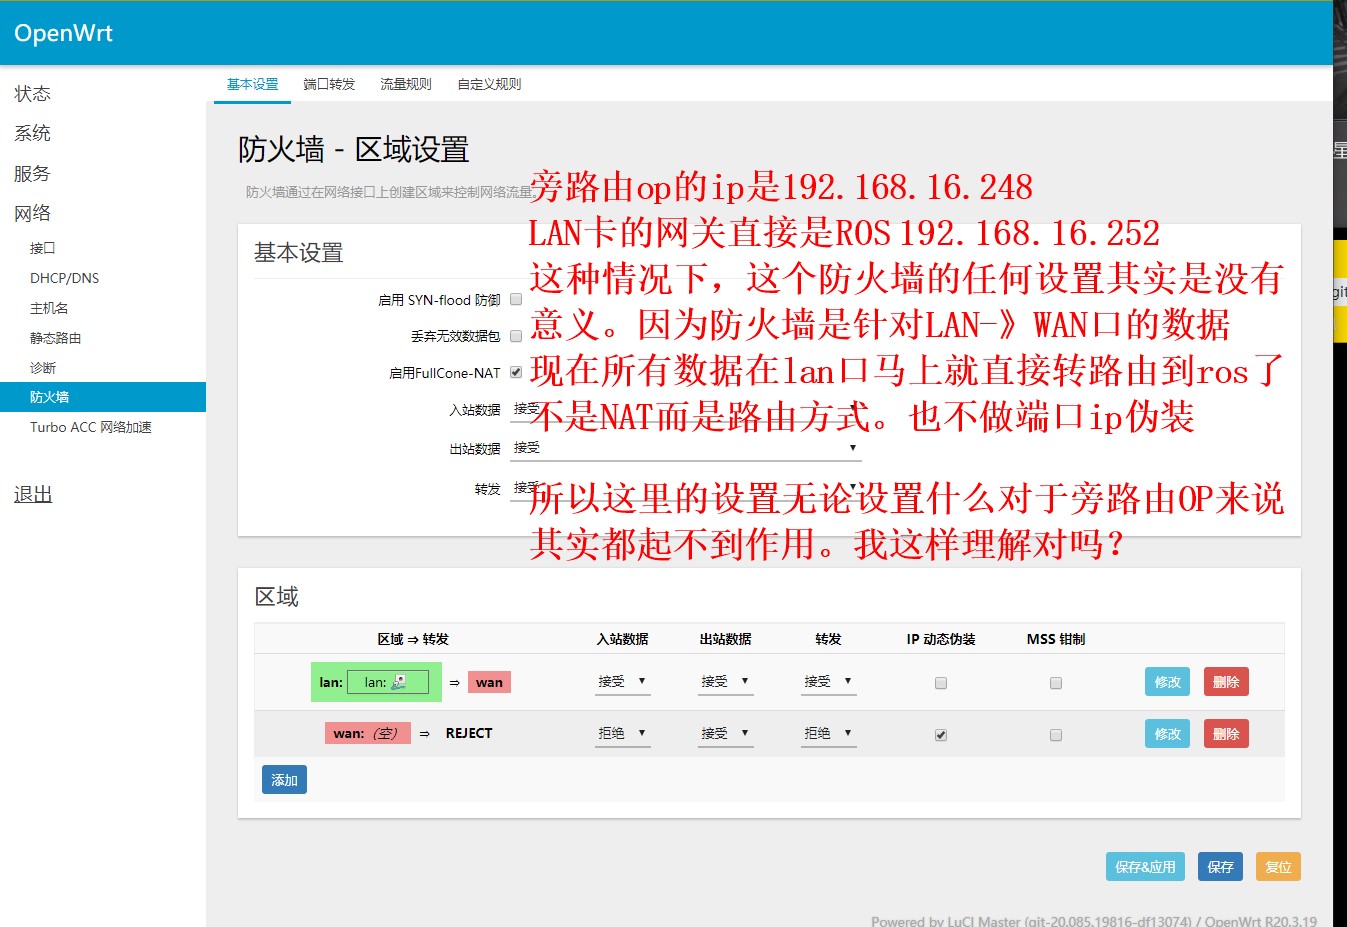Screen dimensions: 1347x927
Task: Open the 静态路由 page
Action: click(55, 338)
